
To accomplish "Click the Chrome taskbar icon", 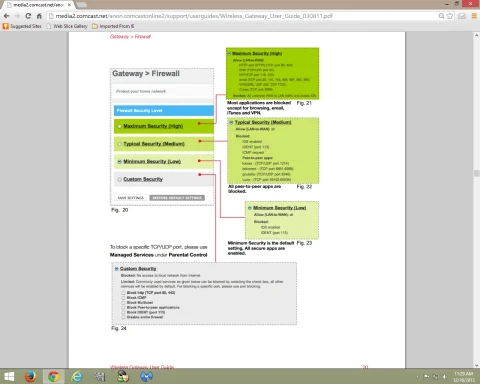I will click(54, 377).
